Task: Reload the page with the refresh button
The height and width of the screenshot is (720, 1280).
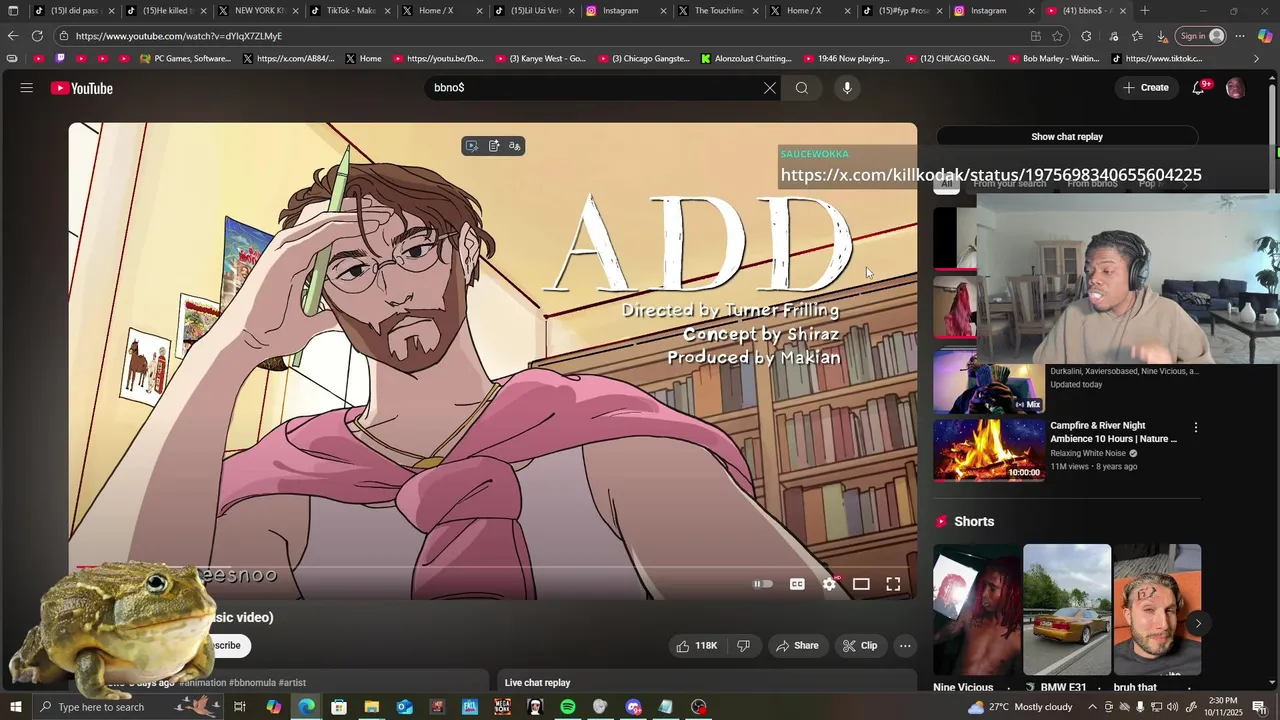Action: [x=37, y=36]
